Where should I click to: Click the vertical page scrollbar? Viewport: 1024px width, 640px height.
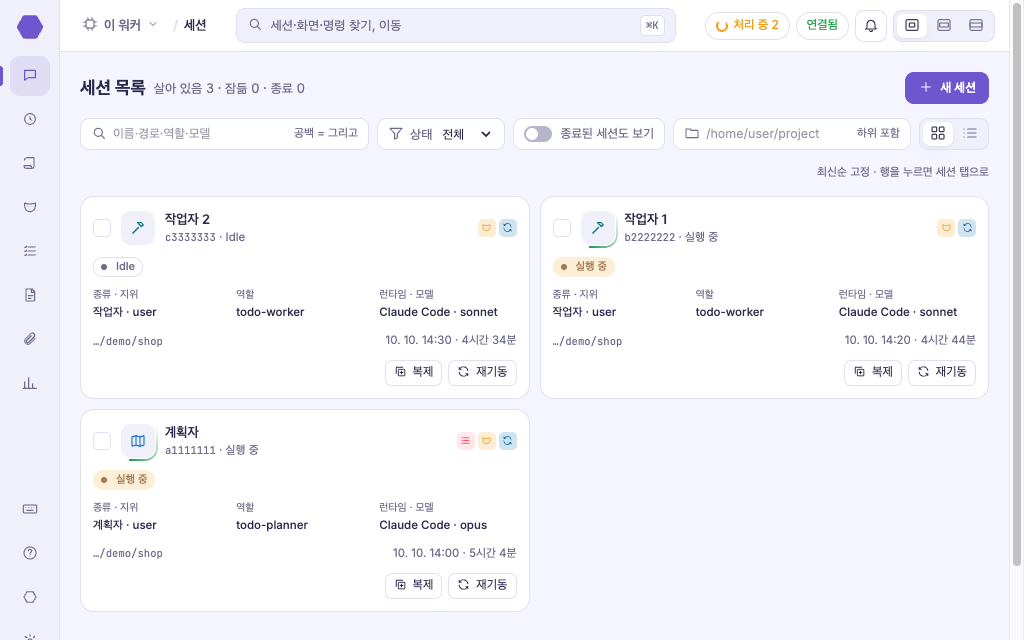(1017, 284)
